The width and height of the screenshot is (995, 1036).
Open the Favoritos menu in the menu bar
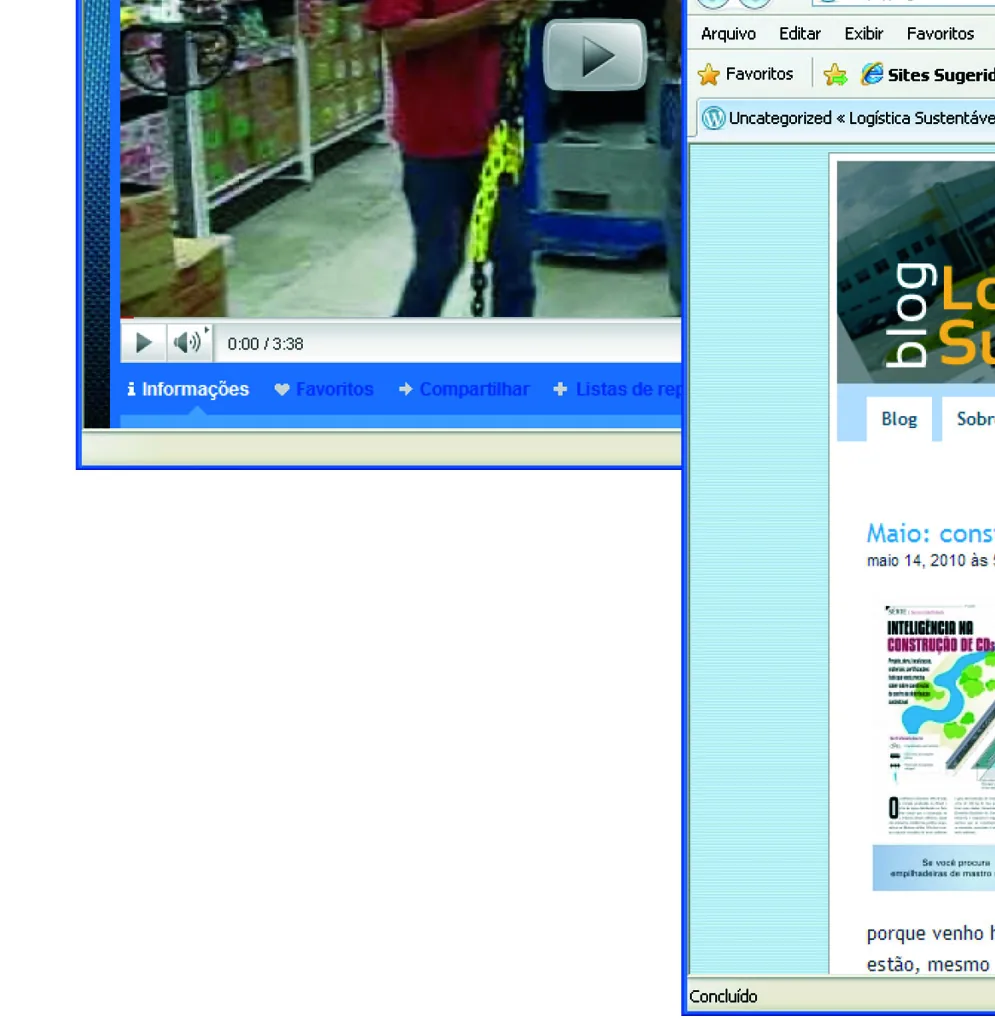click(x=940, y=34)
